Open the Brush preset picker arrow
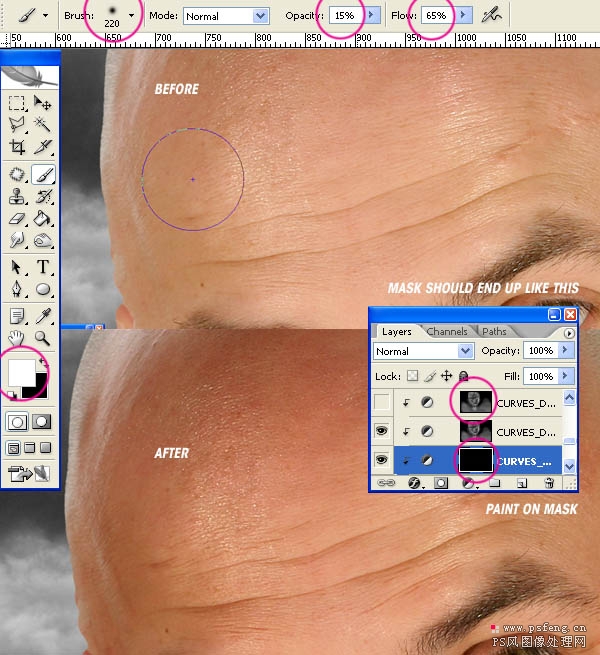 tap(132, 16)
